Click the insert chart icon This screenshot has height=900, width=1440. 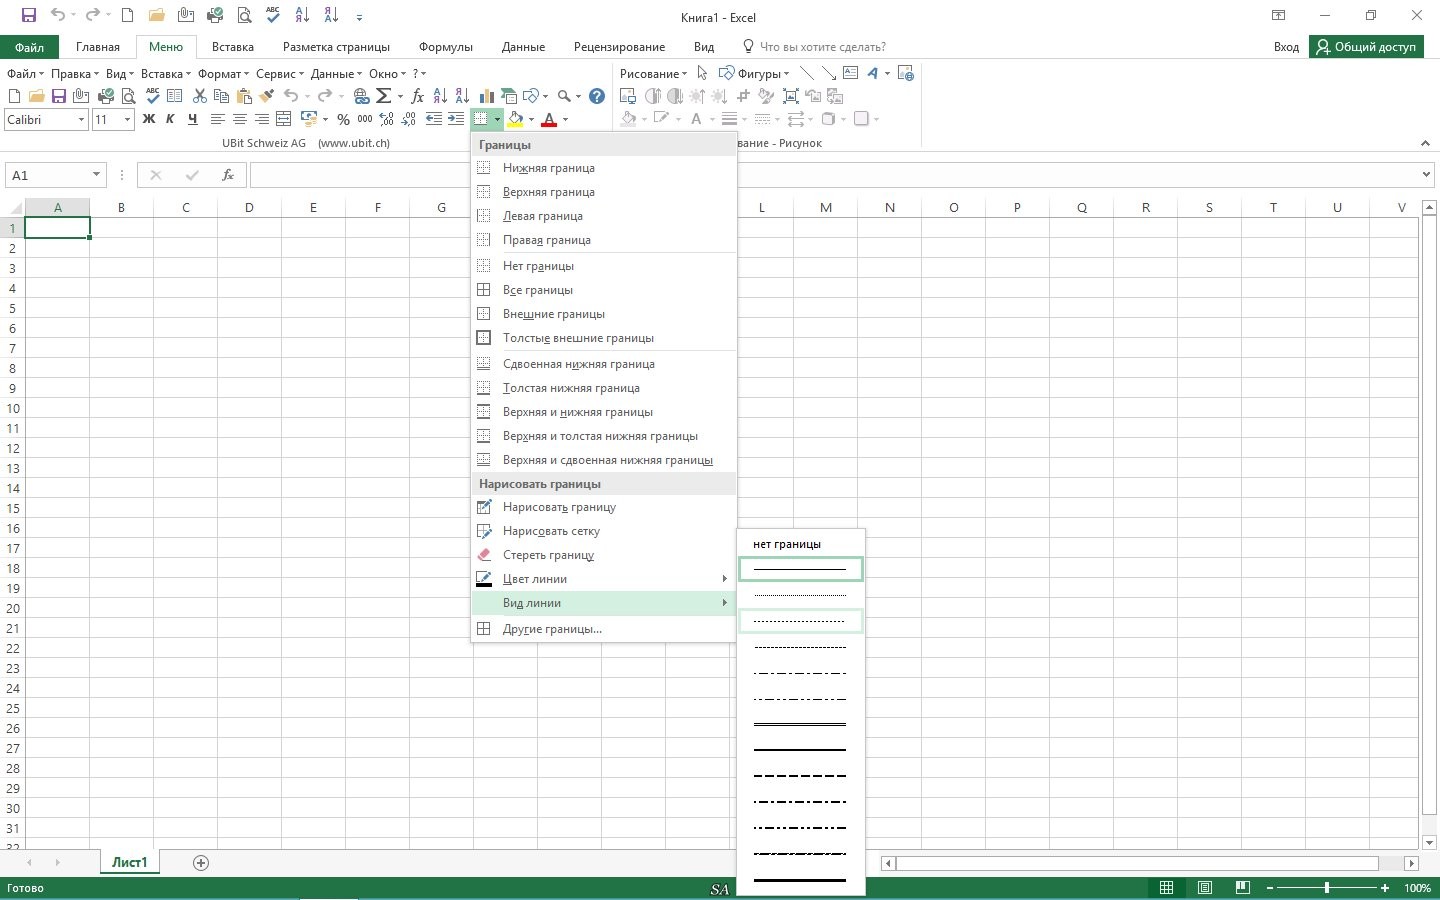[x=486, y=96]
